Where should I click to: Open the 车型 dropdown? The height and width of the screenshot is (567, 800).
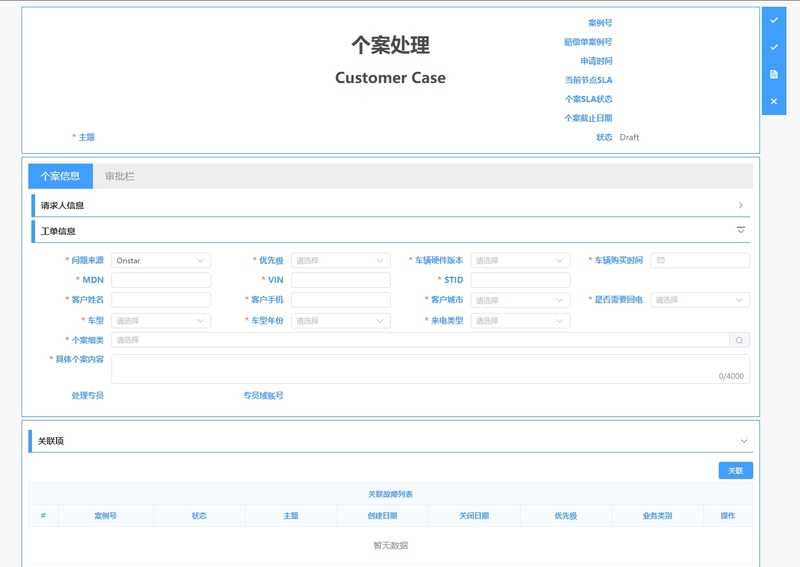[x=161, y=321]
